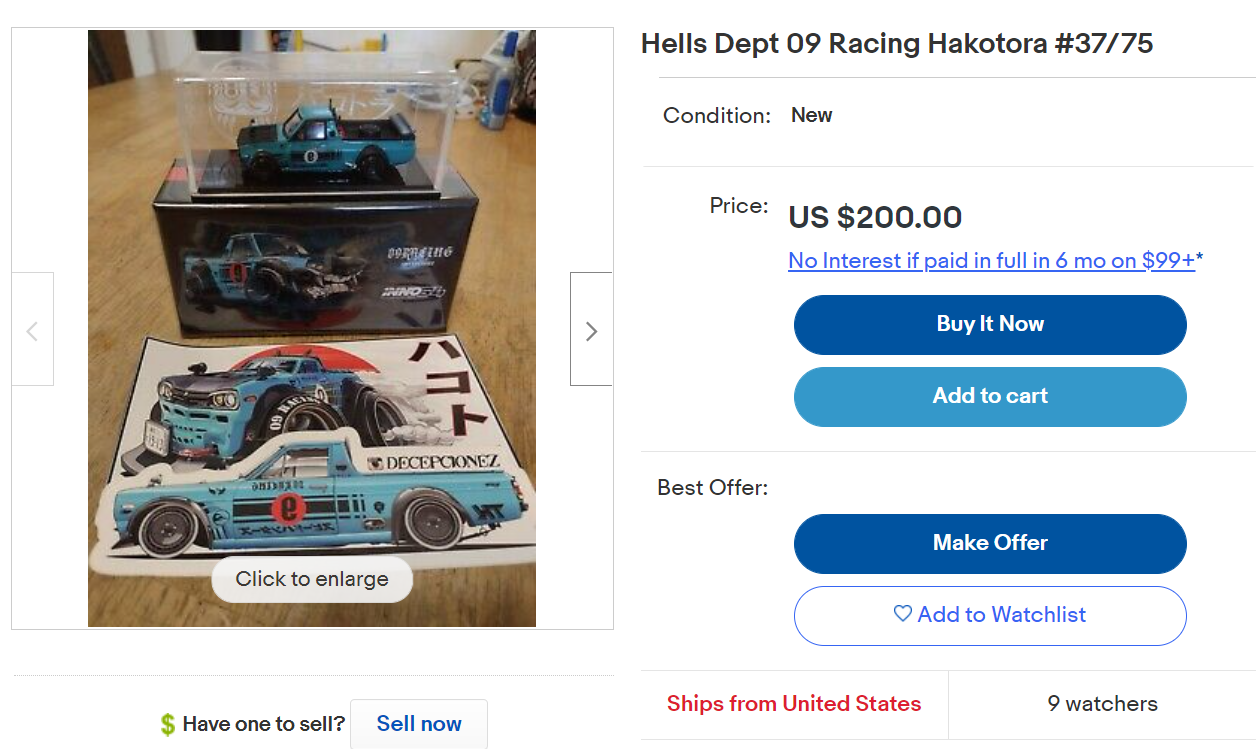Viewport: 1256px width, 749px height.
Task: Click the Sell now button
Action: click(419, 724)
